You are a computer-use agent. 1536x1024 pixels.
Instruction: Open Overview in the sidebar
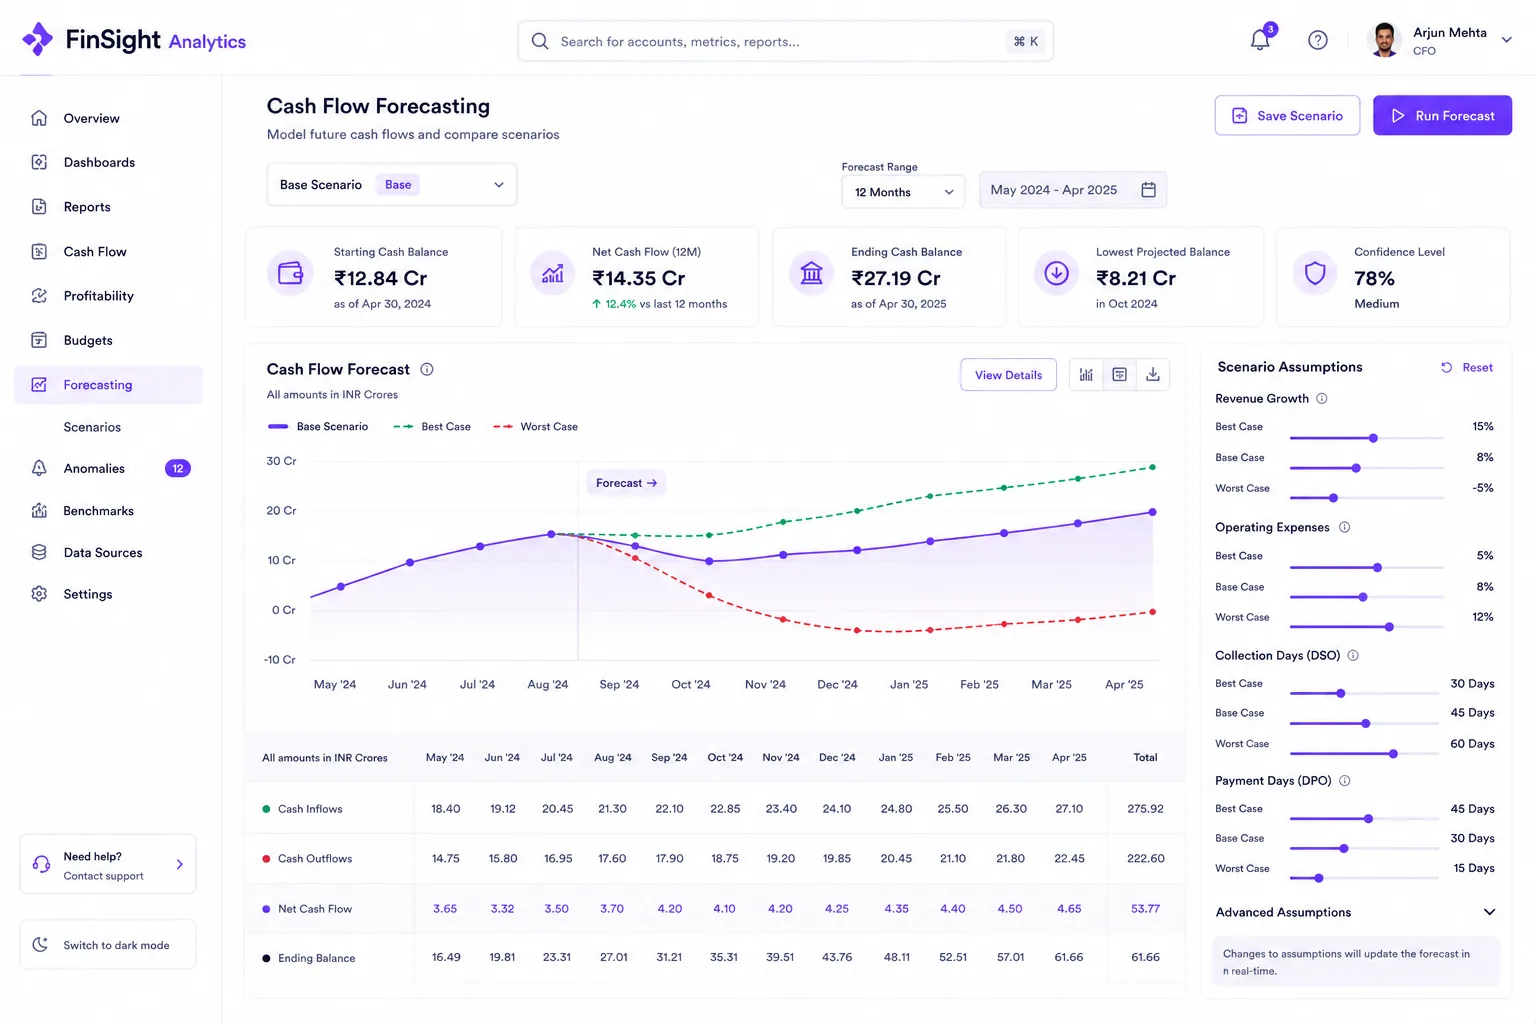pyautogui.click(x=108, y=118)
